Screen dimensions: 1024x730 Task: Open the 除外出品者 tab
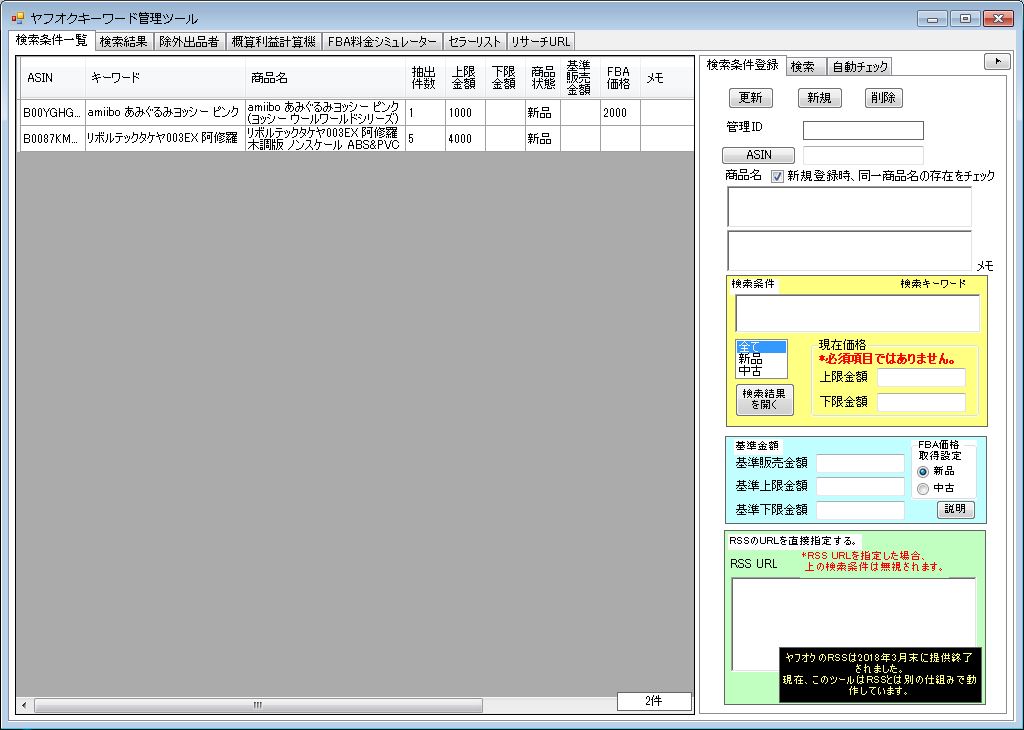coord(189,42)
